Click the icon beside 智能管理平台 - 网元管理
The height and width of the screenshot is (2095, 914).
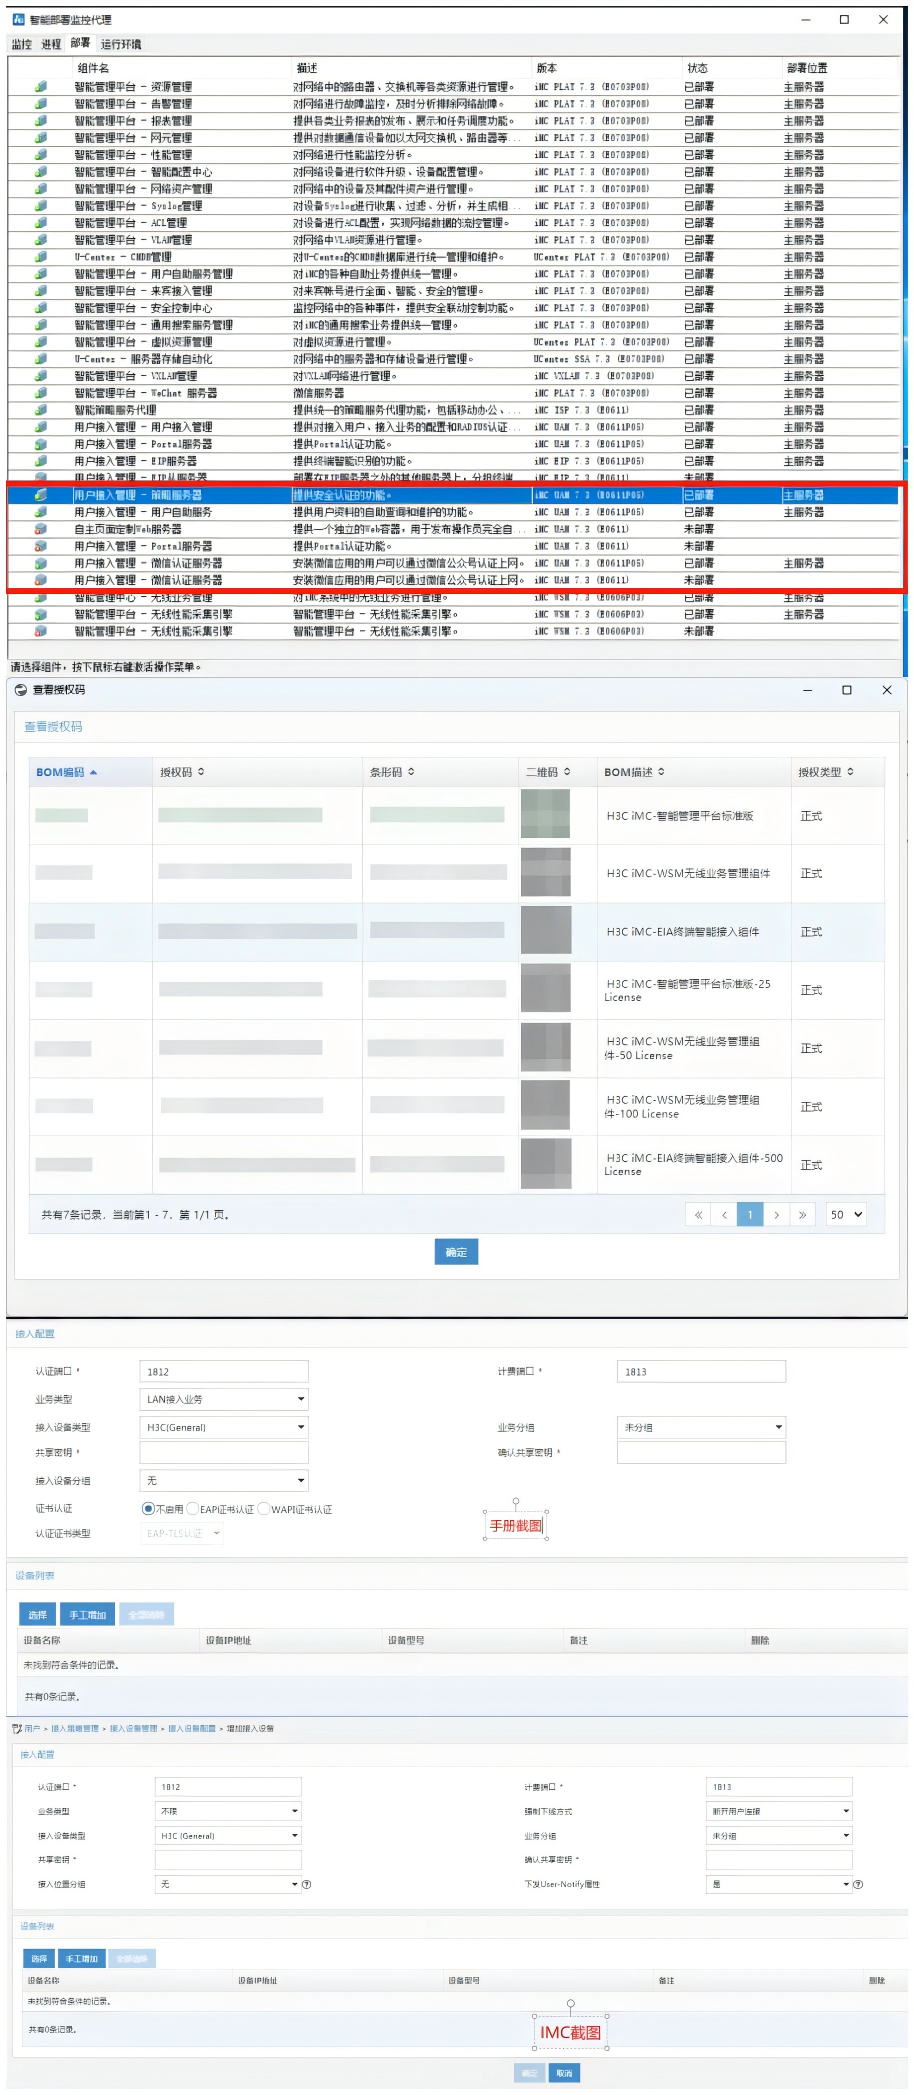pyautogui.click(x=41, y=138)
